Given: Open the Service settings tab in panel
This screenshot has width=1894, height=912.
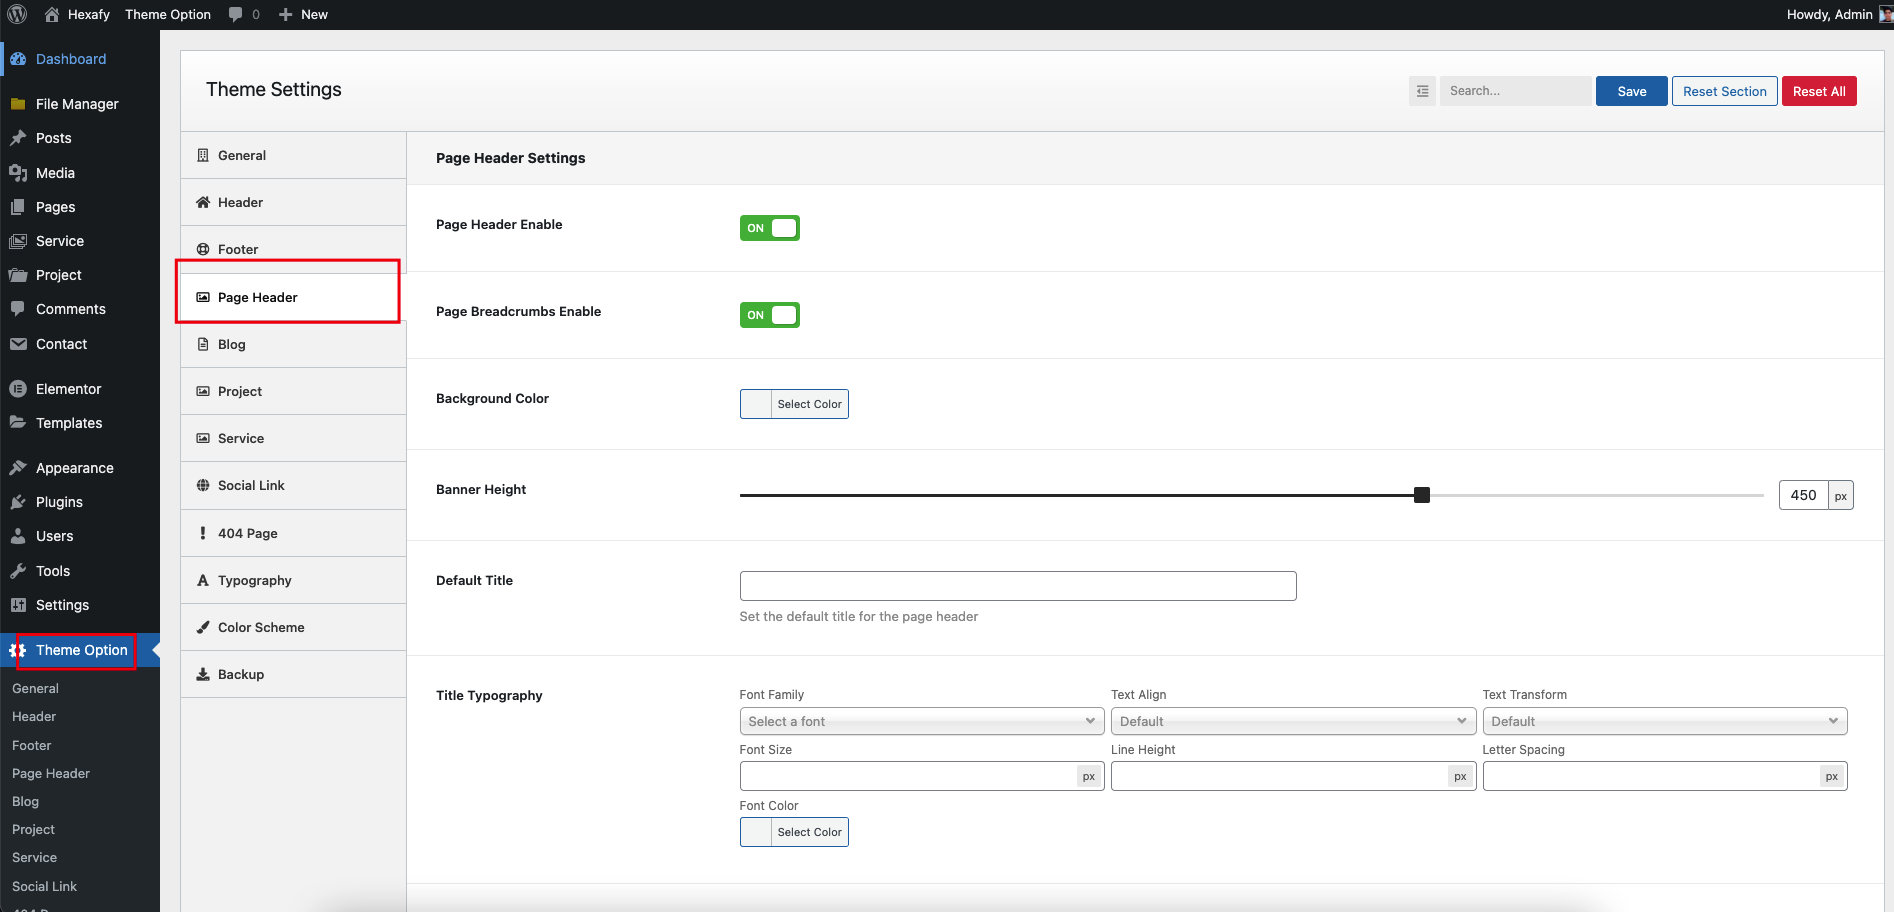Looking at the screenshot, I should coord(293,438).
